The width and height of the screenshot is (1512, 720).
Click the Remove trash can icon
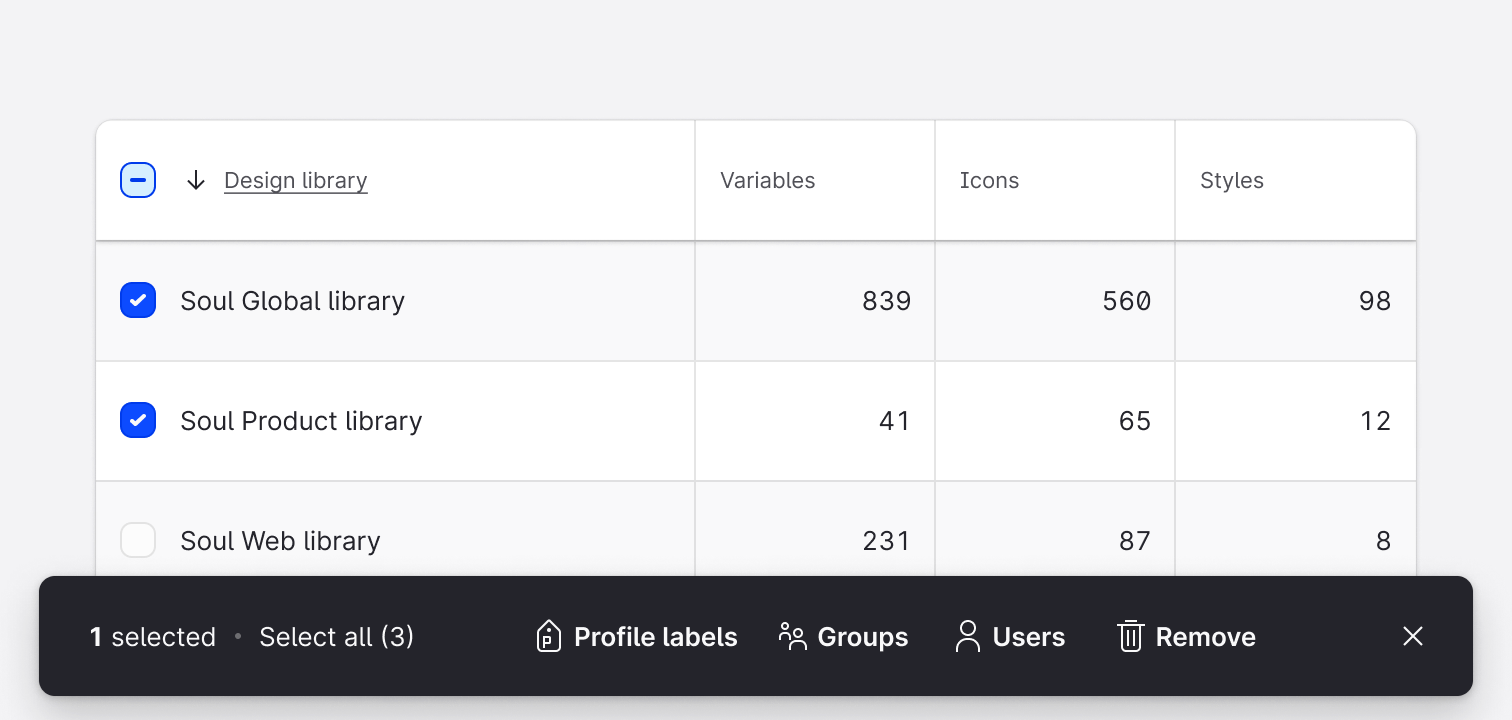1131,636
